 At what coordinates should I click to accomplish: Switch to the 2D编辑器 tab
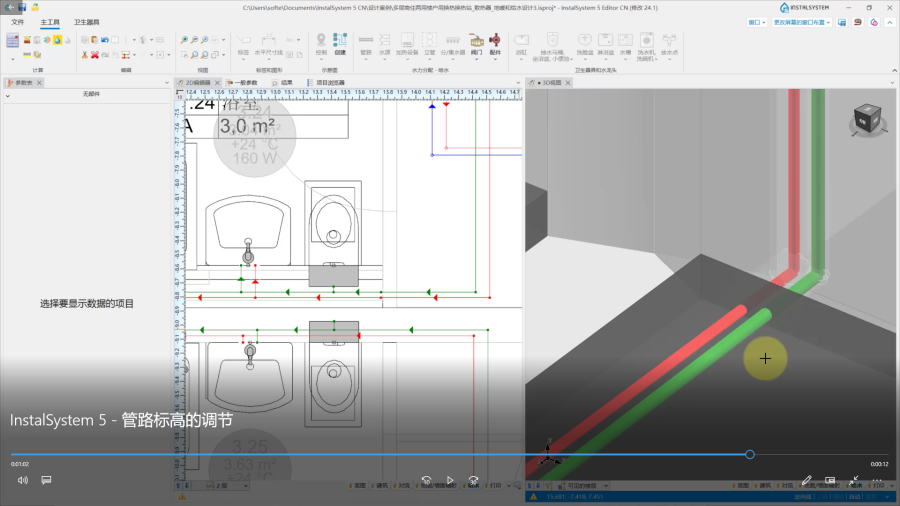197,83
